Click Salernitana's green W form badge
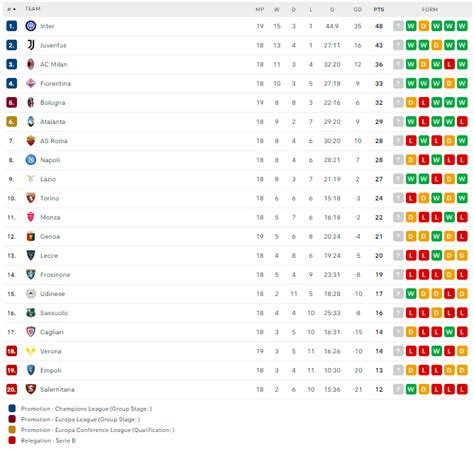Screen dimensions: 474x449 [411, 389]
